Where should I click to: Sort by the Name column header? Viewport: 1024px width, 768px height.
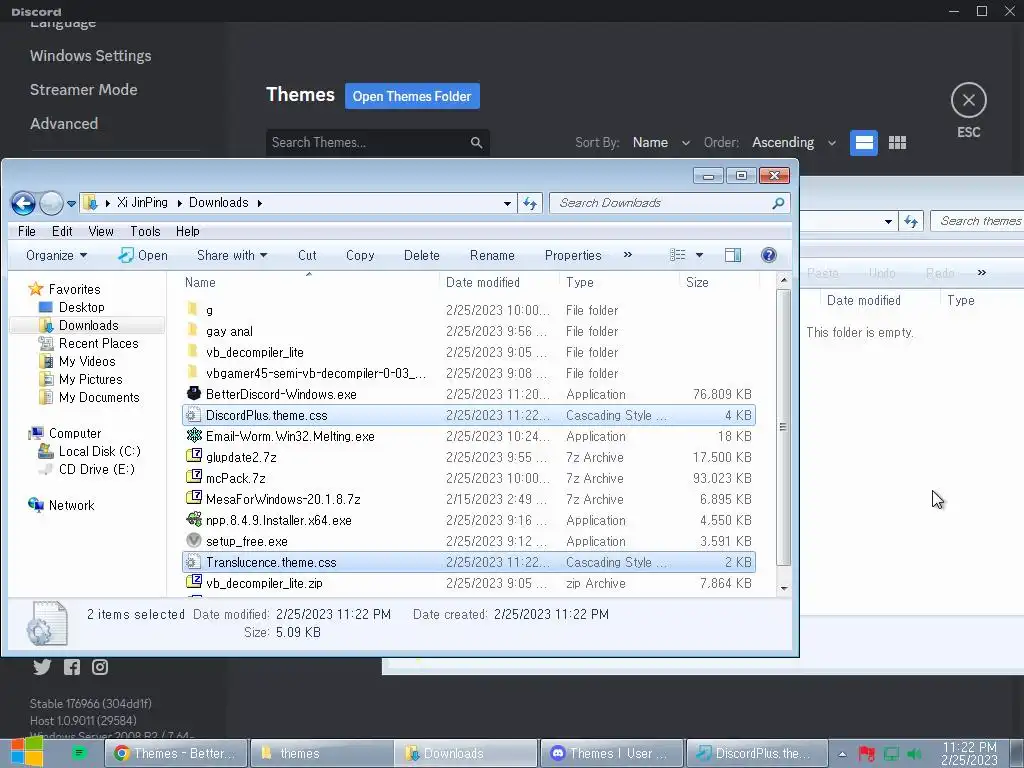(x=309, y=282)
